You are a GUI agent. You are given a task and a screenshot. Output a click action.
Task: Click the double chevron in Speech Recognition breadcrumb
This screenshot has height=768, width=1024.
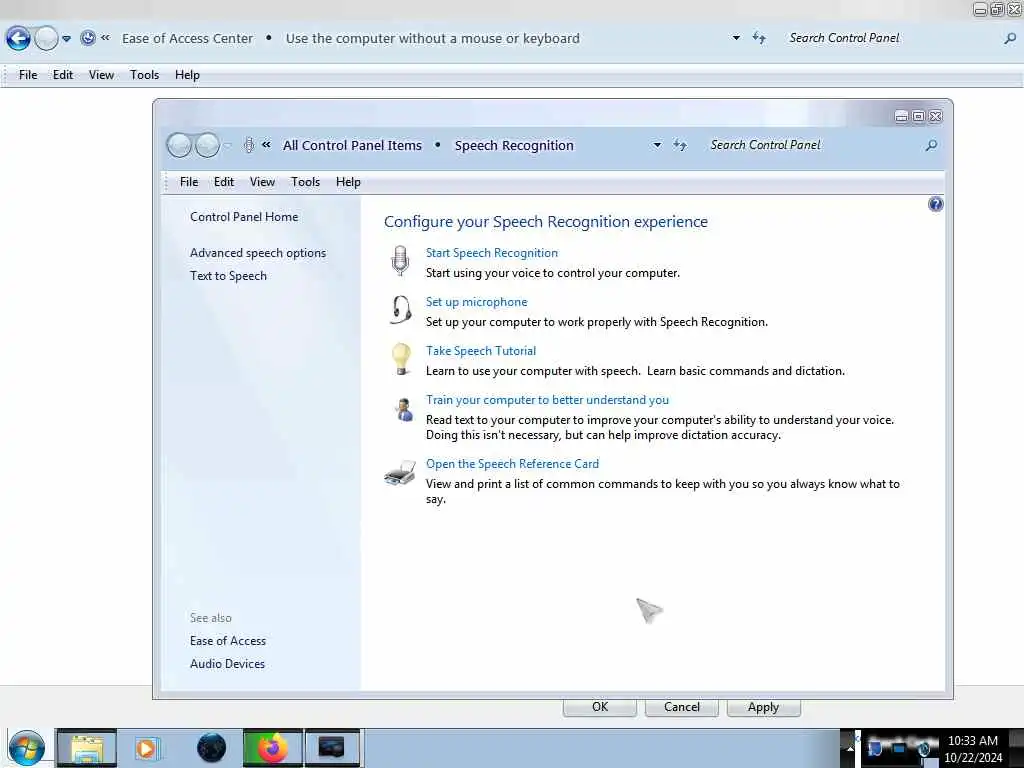[266, 144]
